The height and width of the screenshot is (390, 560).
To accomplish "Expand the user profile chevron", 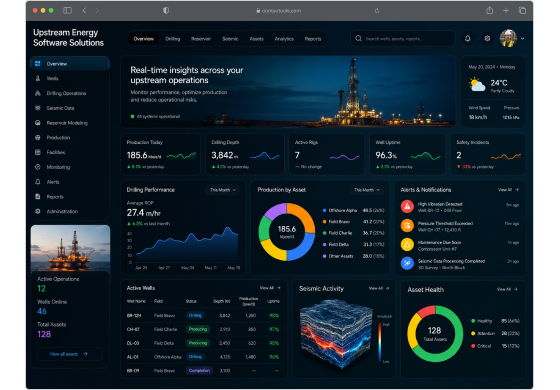I will pos(522,39).
